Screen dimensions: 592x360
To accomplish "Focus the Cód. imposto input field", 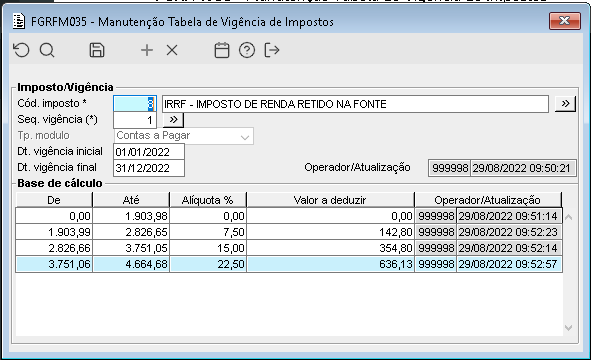I will (135, 104).
